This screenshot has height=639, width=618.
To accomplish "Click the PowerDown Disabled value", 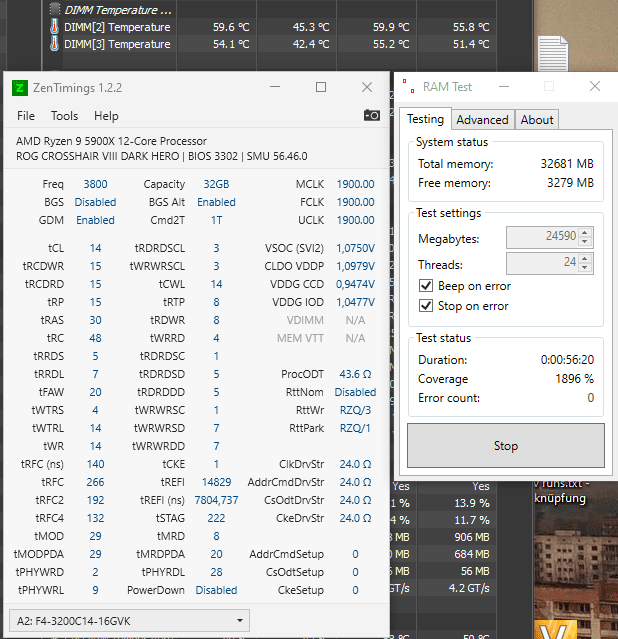I will point(216,590).
